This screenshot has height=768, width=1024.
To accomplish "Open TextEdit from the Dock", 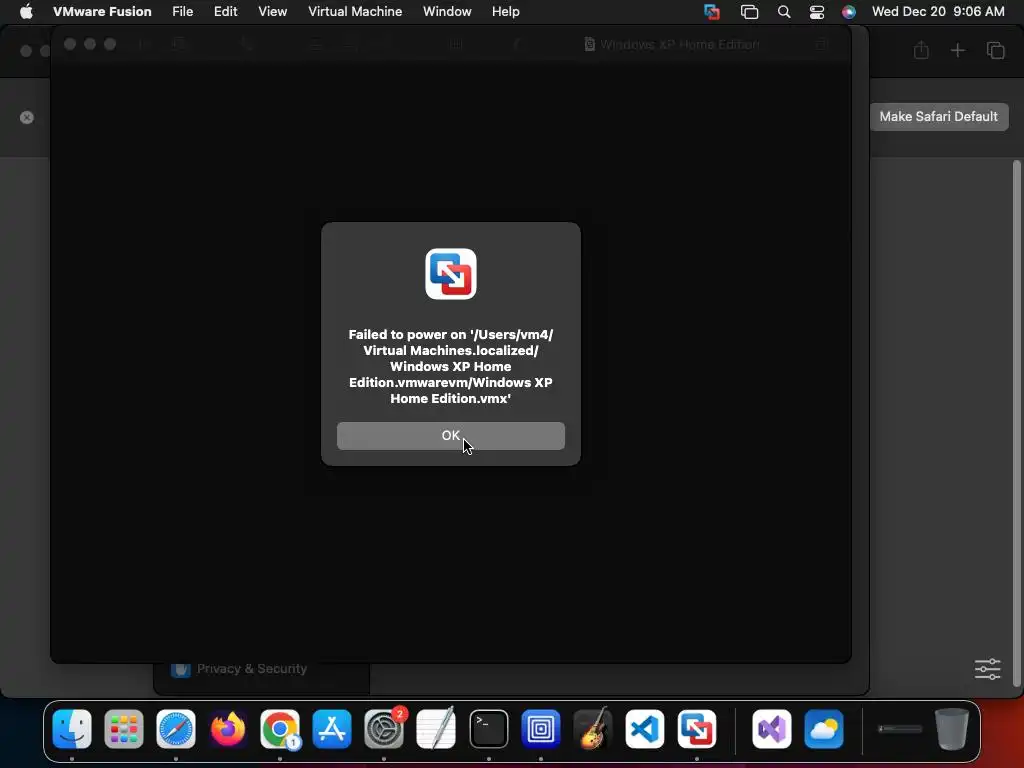I will coord(436,729).
